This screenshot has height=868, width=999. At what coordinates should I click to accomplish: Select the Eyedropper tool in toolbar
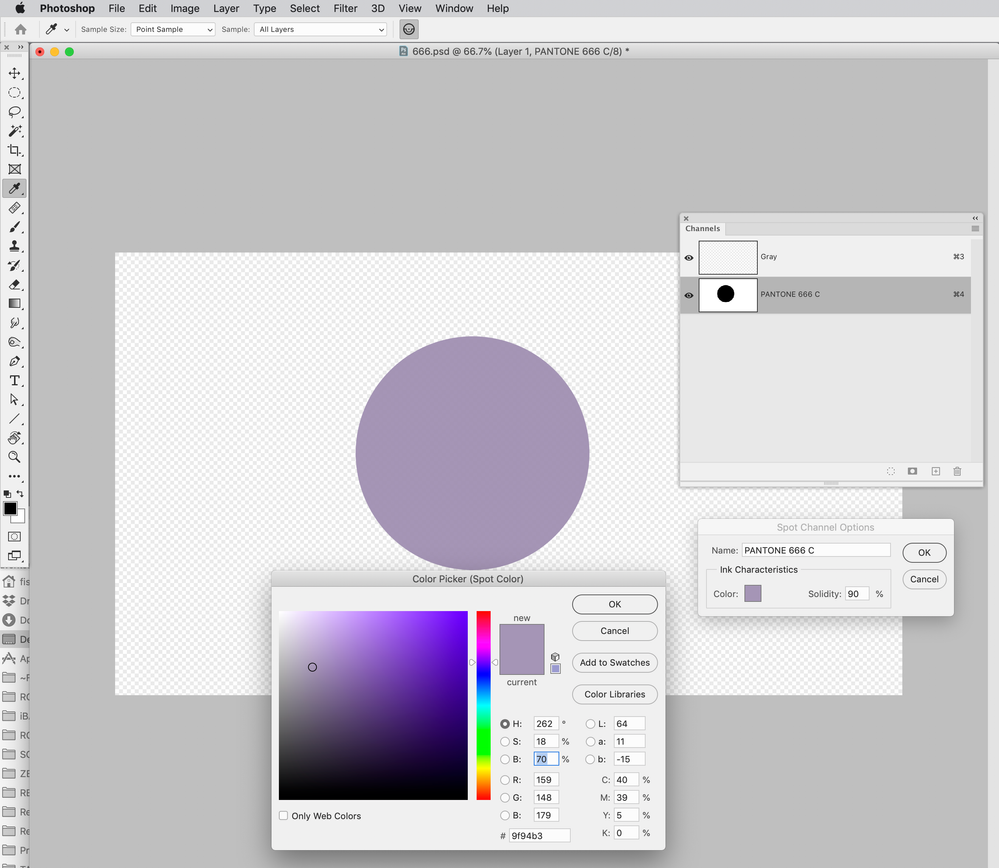click(x=14, y=189)
